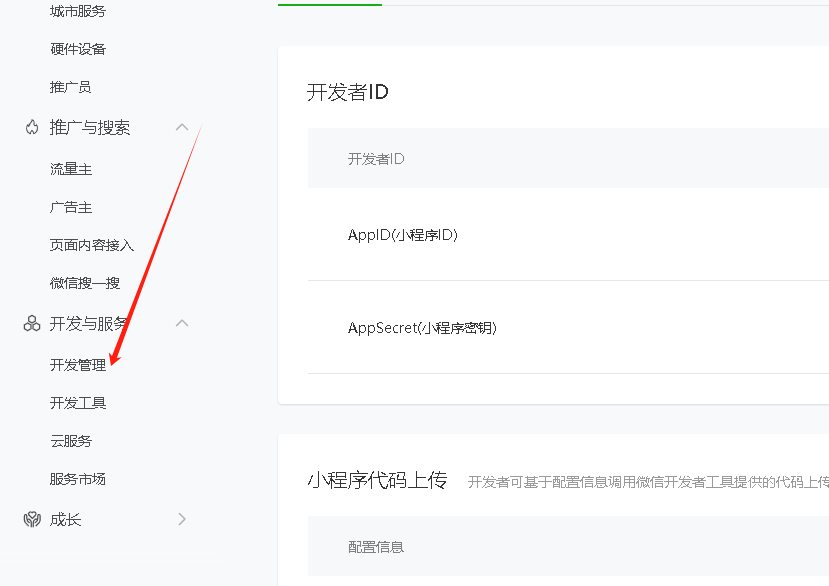829x586 pixels.
Task: Click the flame icon beside 推广与搜索
Action: (32, 127)
